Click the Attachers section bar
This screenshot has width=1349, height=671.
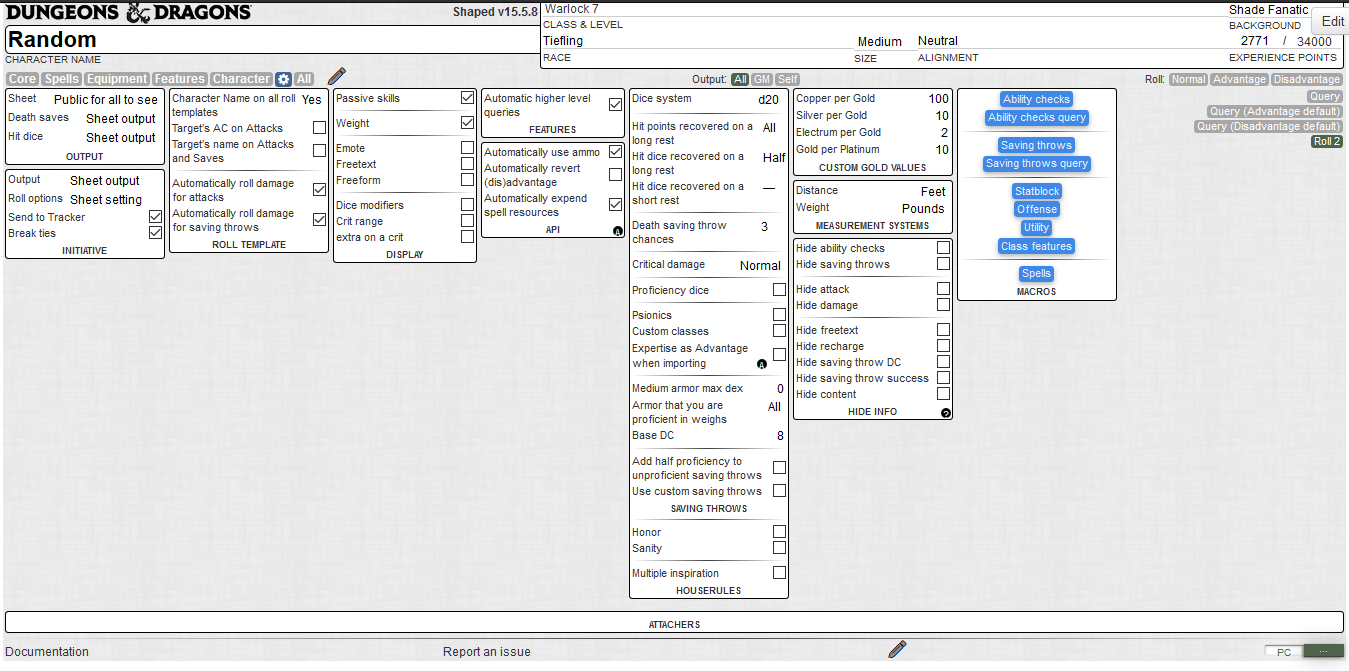(x=674, y=623)
